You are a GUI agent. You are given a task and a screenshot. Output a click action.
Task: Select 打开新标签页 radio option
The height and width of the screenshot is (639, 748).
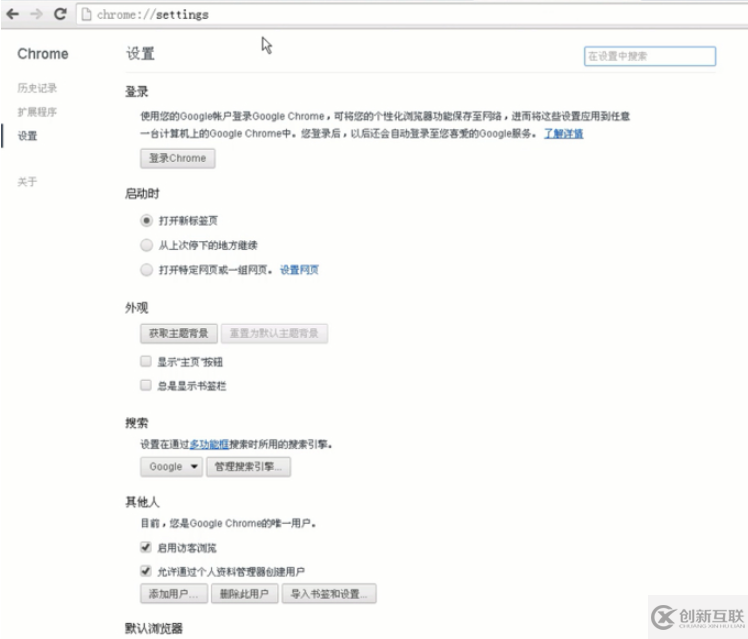[146, 220]
